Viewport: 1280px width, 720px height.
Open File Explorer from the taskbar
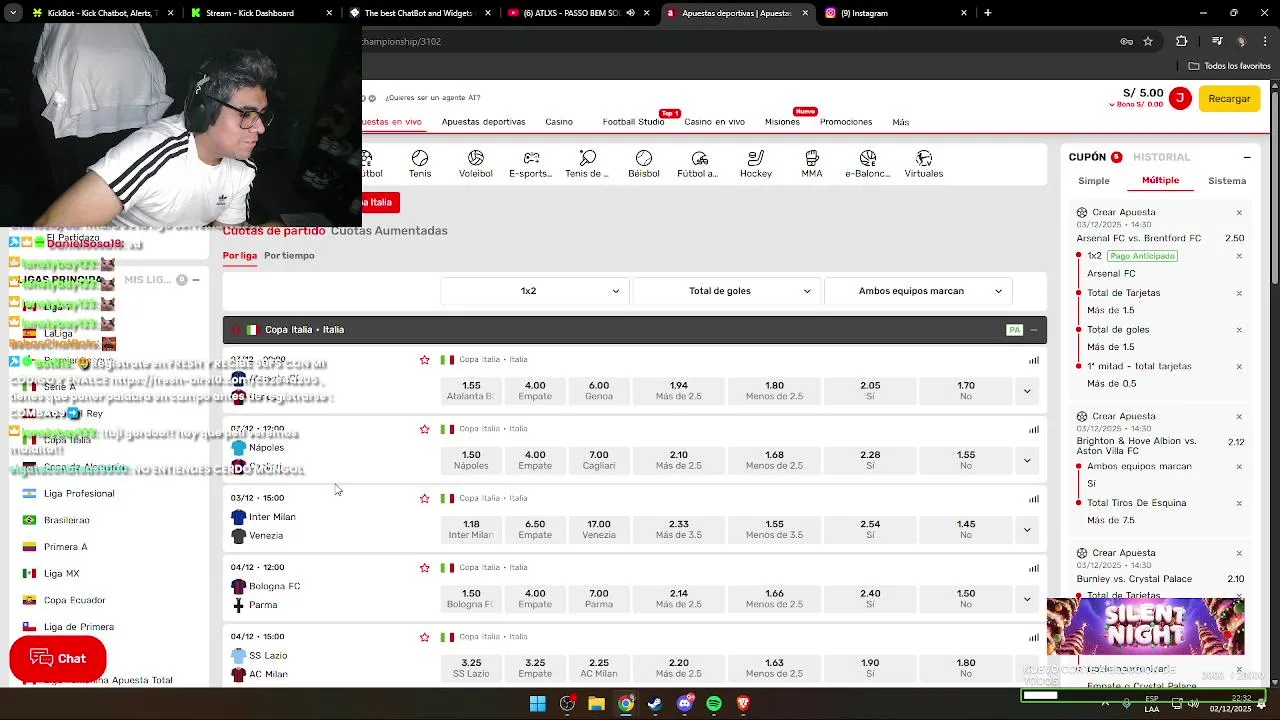pyautogui.click(x=596, y=704)
